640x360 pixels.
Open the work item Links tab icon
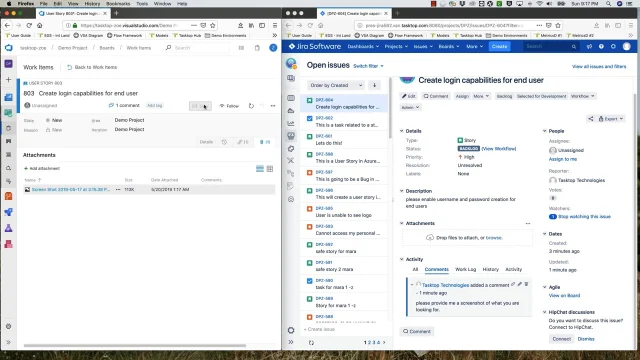242,142
